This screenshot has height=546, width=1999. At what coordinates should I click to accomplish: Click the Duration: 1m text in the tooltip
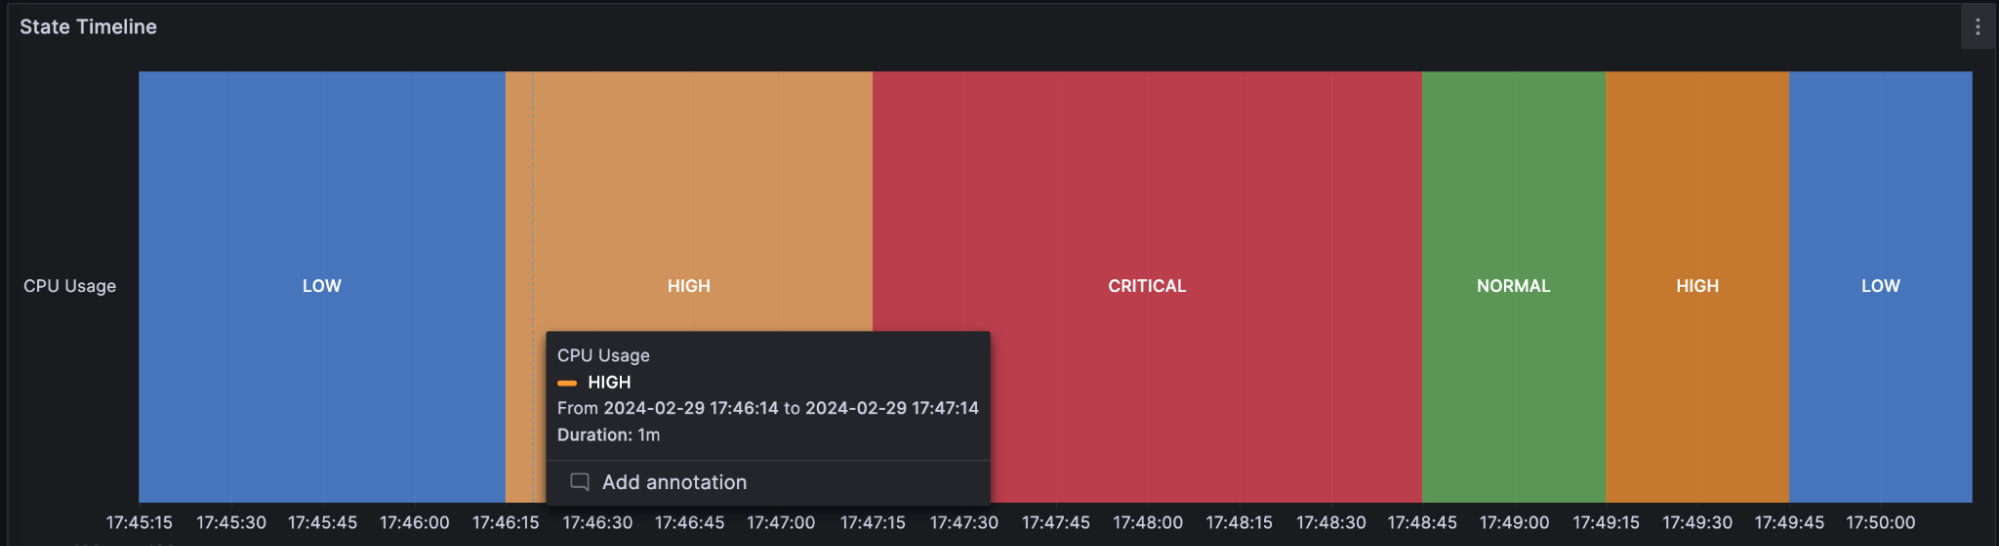pos(608,435)
